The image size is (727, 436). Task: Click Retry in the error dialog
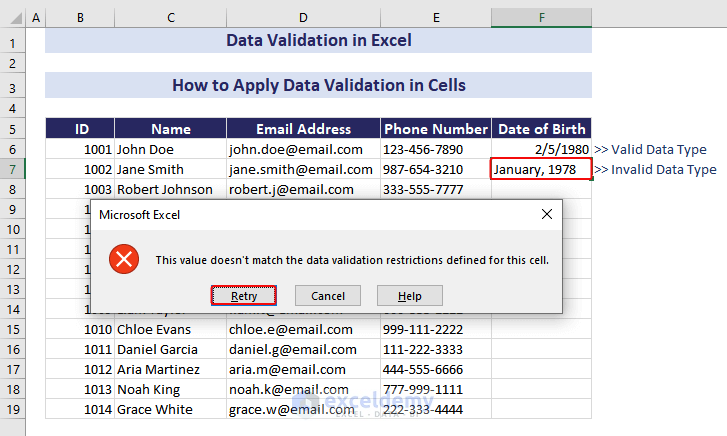[243, 296]
